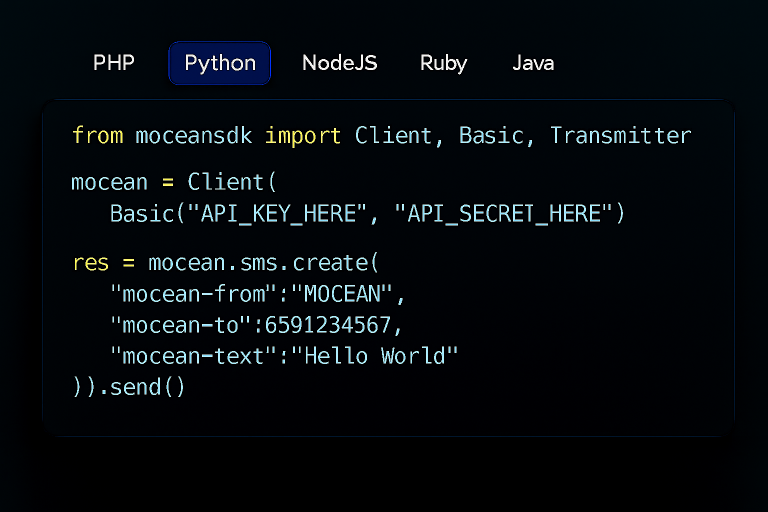View the Java code sample
This screenshot has height=512, width=768.
pos(533,63)
